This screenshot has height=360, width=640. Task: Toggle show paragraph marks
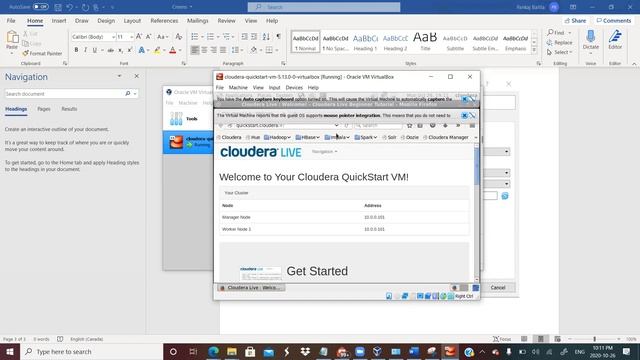[278, 37]
